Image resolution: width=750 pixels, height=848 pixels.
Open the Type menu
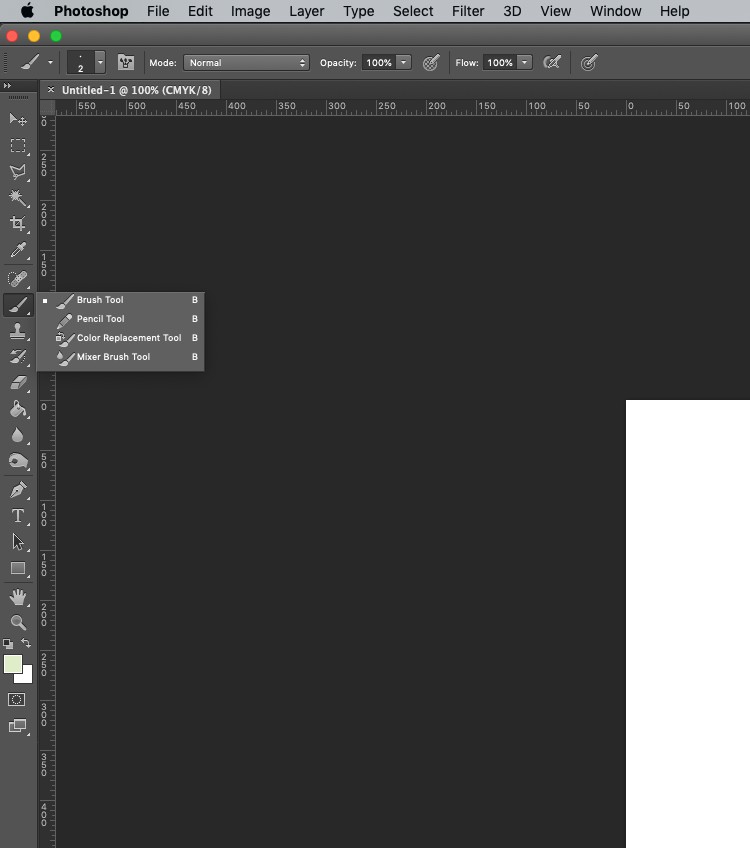359,11
